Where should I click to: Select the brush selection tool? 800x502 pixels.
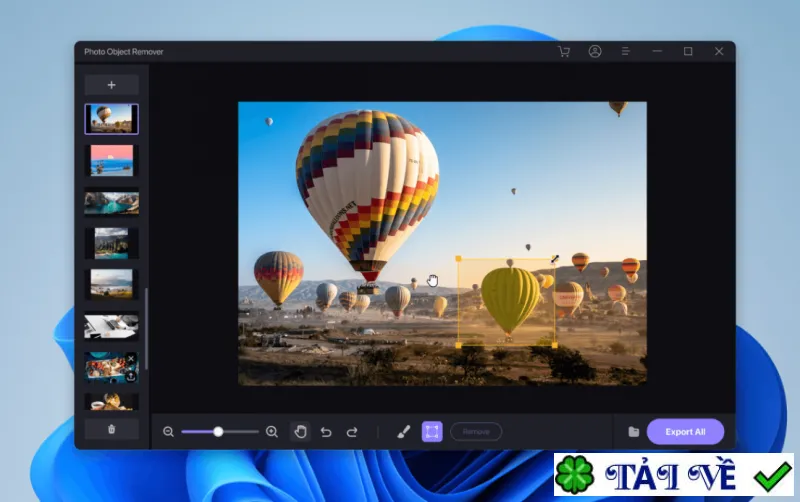(404, 432)
